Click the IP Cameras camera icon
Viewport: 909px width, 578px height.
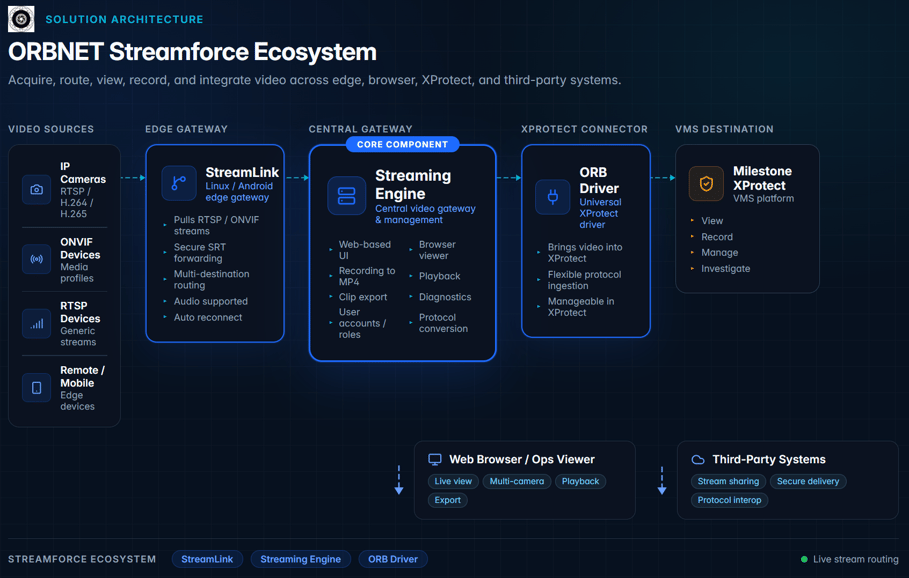[37, 190]
